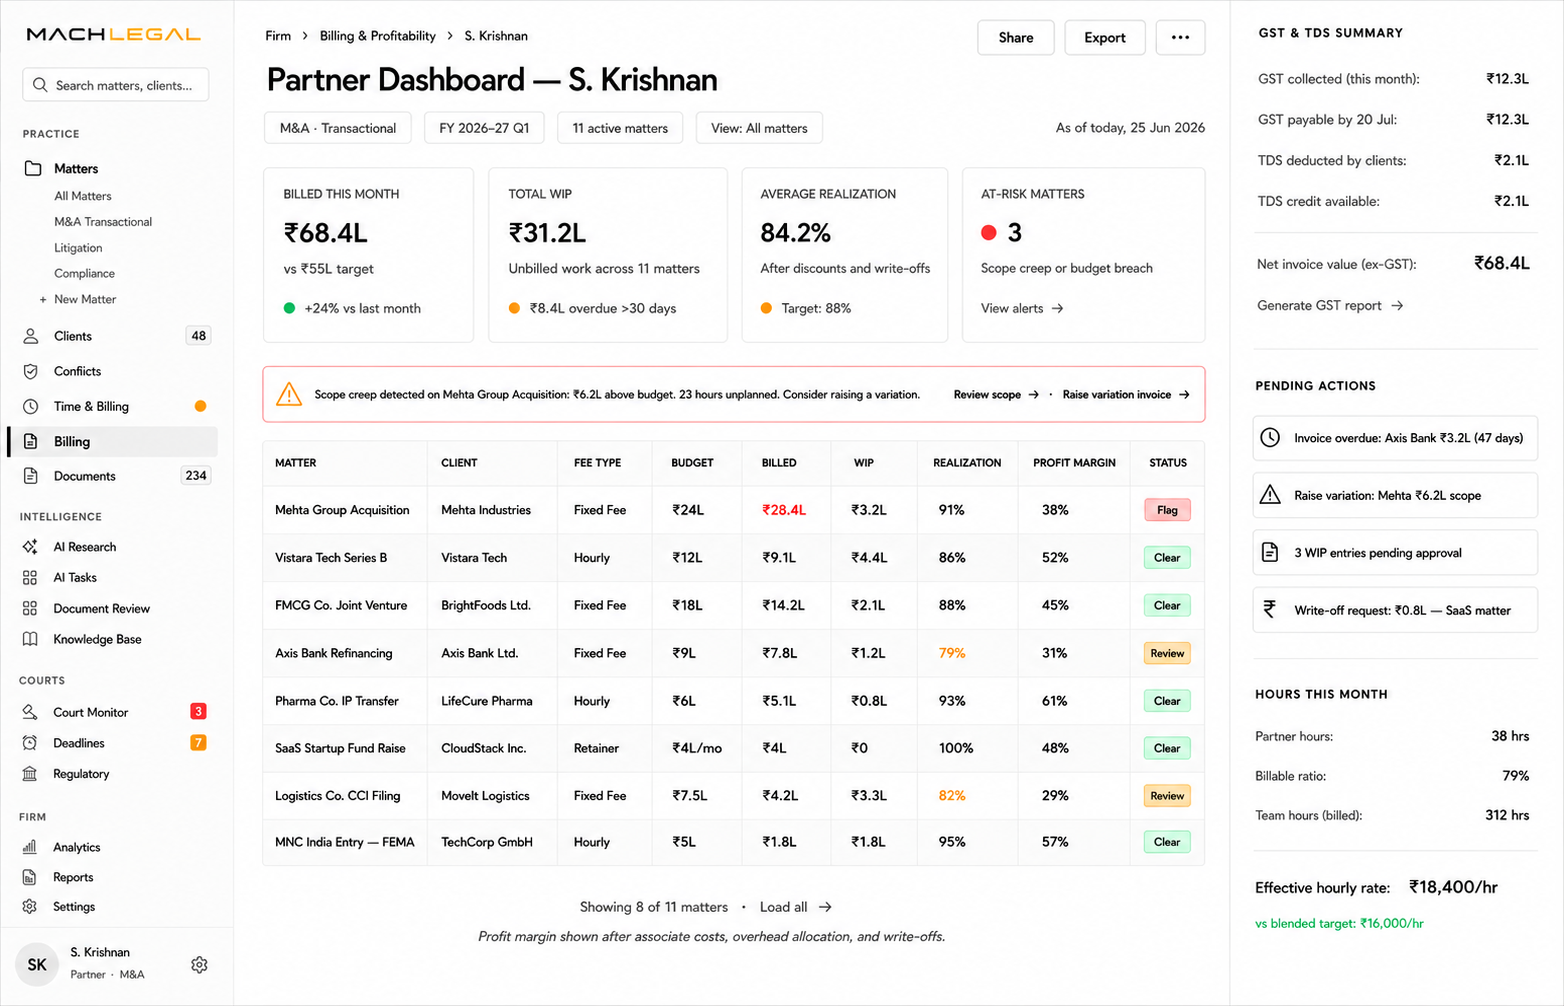Click the Time & Billing clock icon
The width and height of the screenshot is (1564, 1006).
tap(31, 406)
